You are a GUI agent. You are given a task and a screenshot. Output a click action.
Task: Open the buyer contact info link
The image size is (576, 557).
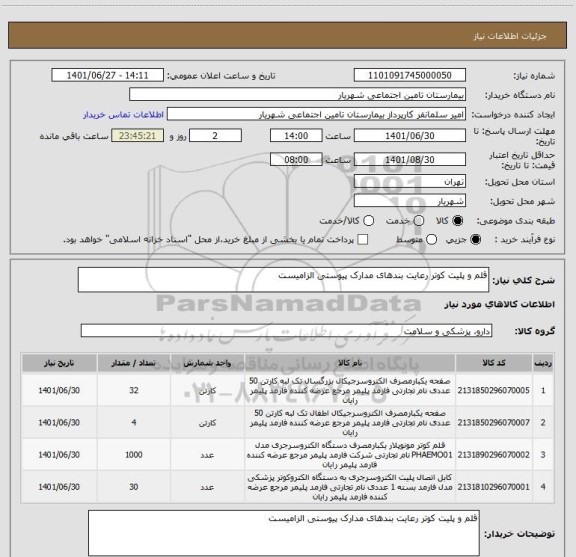click(x=123, y=115)
